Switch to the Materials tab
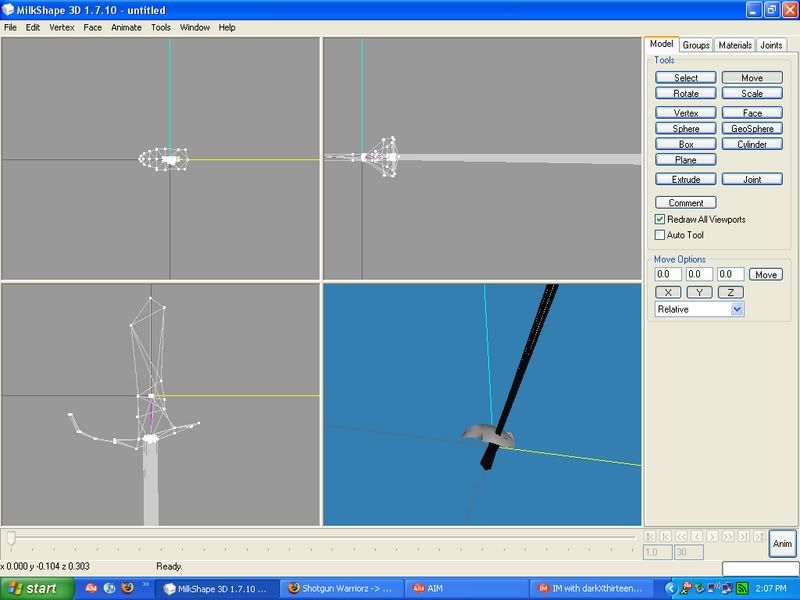Image resolution: width=800 pixels, height=600 pixels. coord(735,45)
